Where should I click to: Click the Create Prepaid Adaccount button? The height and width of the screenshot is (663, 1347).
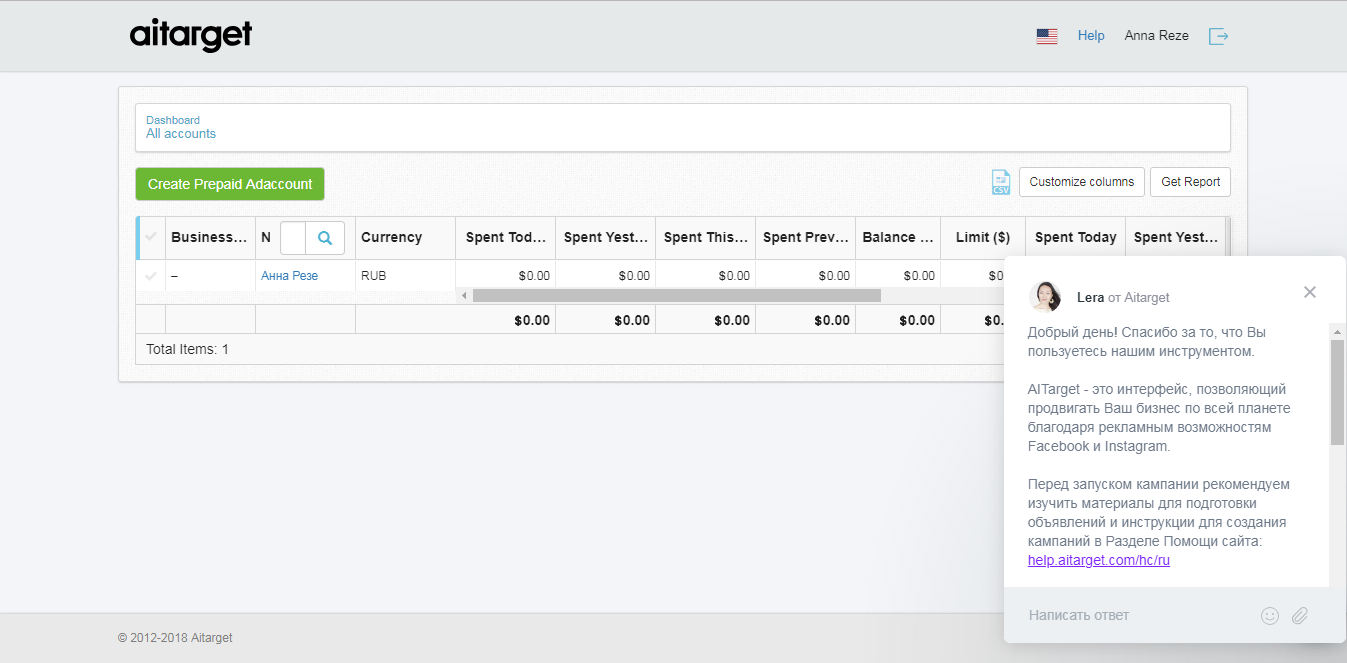pyautogui.click(x=230, y=184)
